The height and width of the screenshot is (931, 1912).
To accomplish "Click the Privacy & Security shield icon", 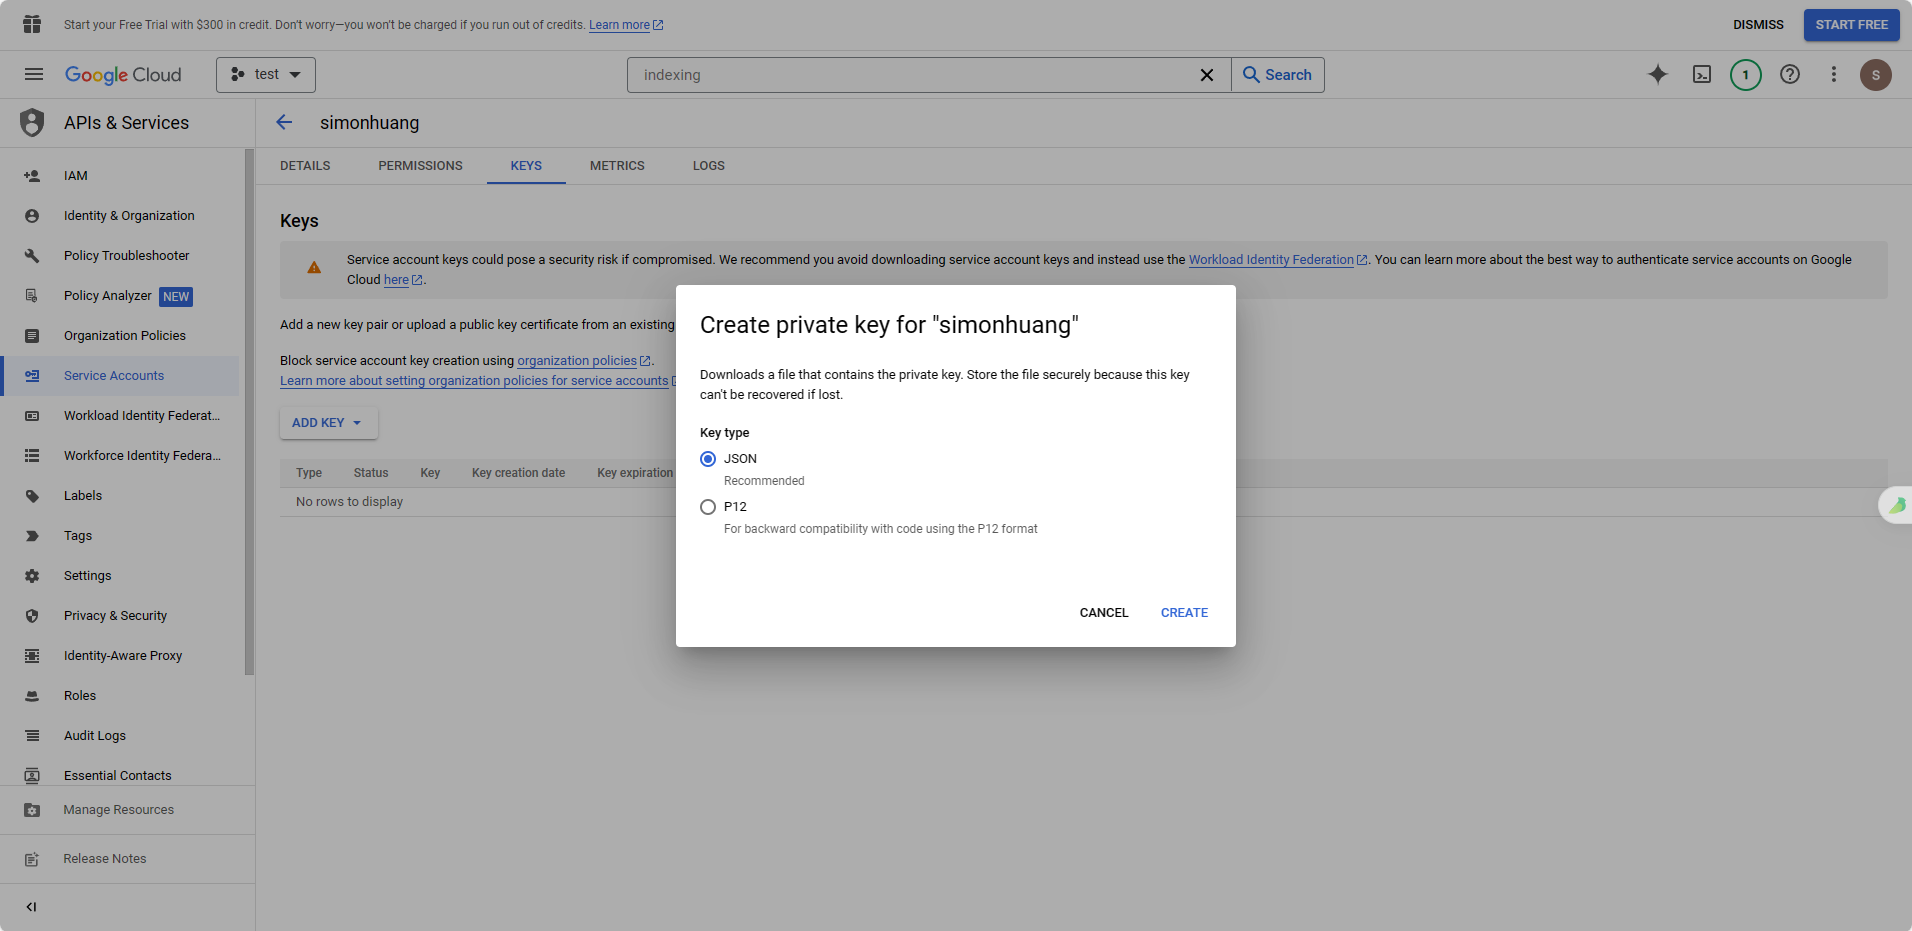I will (x=32, y=616).
